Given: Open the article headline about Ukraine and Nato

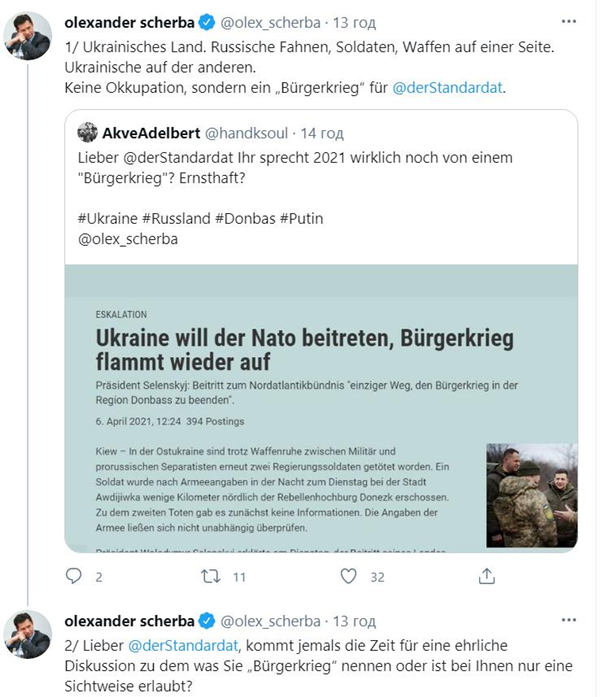Looking at the screenshot, I should coord(304,348).
